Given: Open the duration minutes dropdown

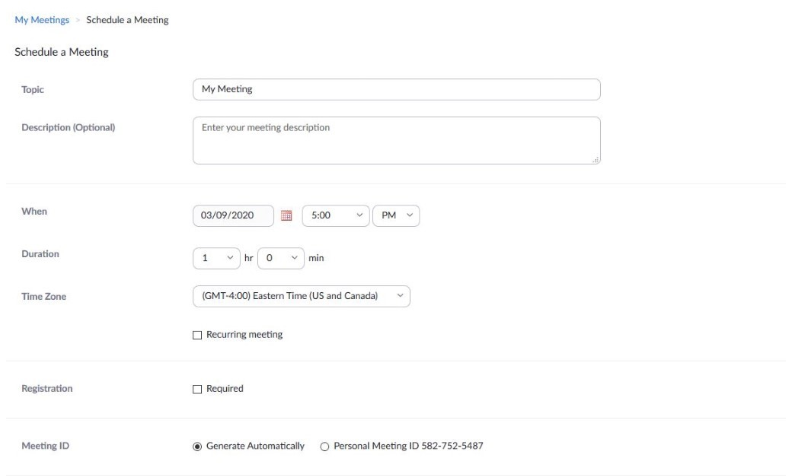Looking at the screenshot, I should [281, 258].
